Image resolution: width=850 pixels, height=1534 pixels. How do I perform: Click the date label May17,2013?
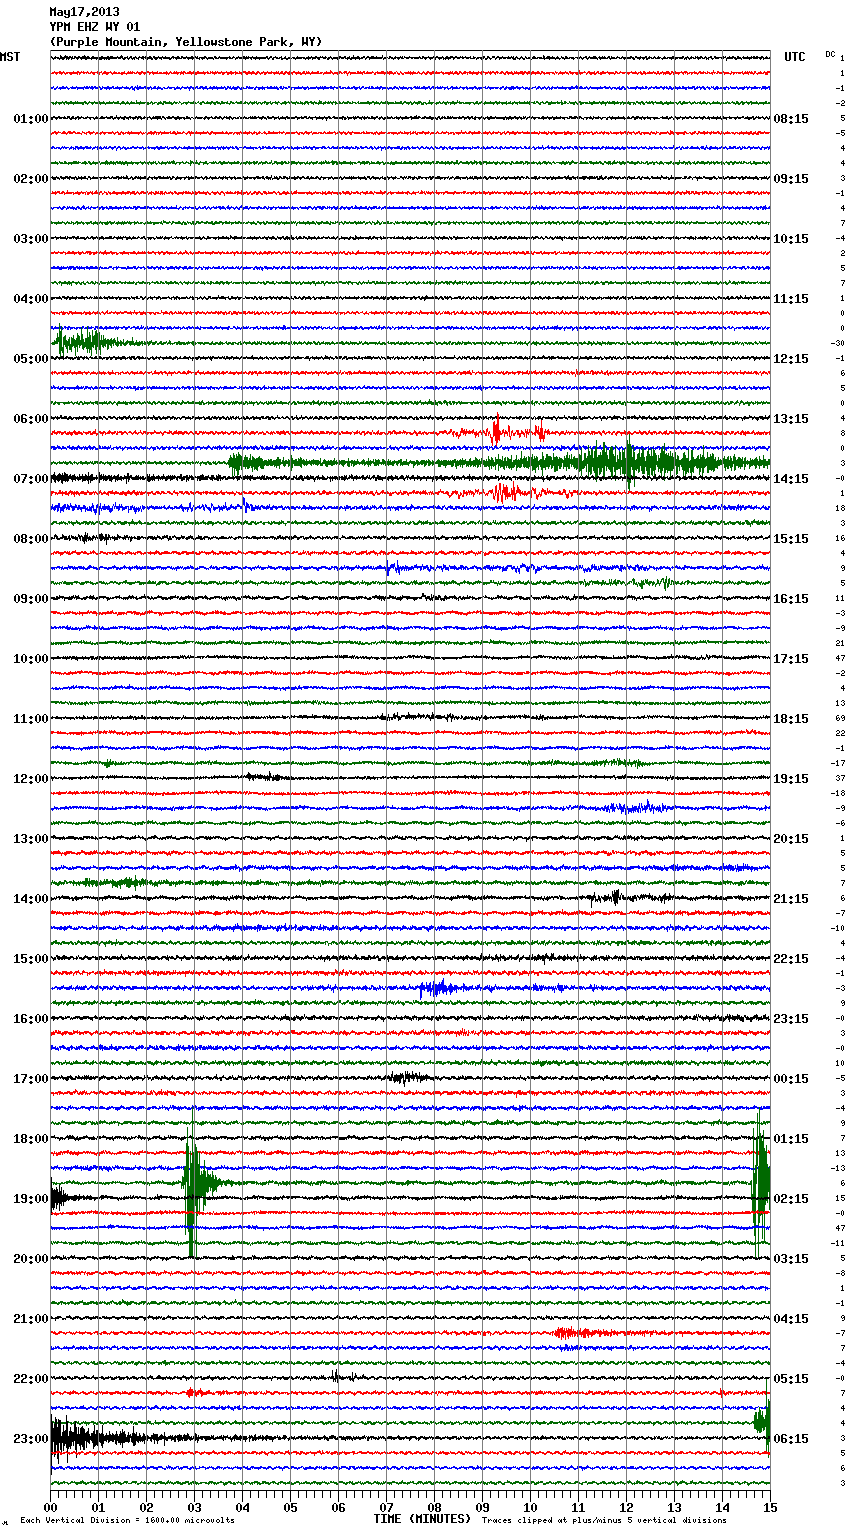pos(84,12)
